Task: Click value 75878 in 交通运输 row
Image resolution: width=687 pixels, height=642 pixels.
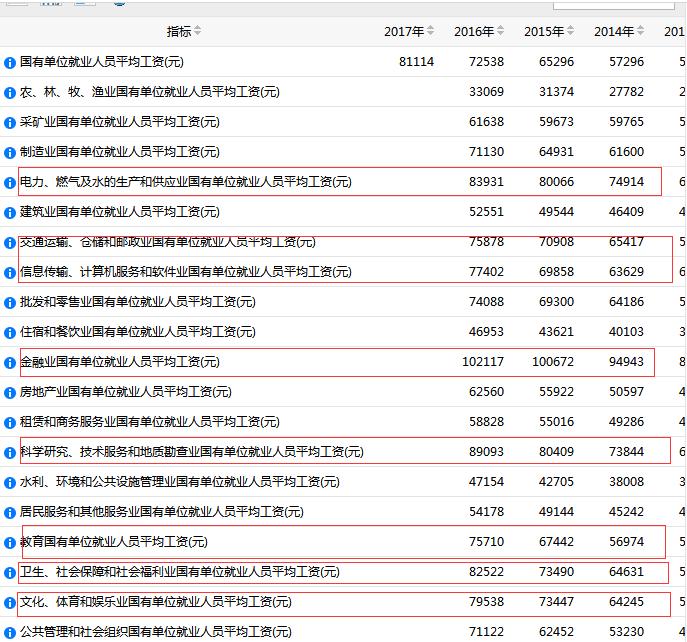Action: tap(486, 242)
